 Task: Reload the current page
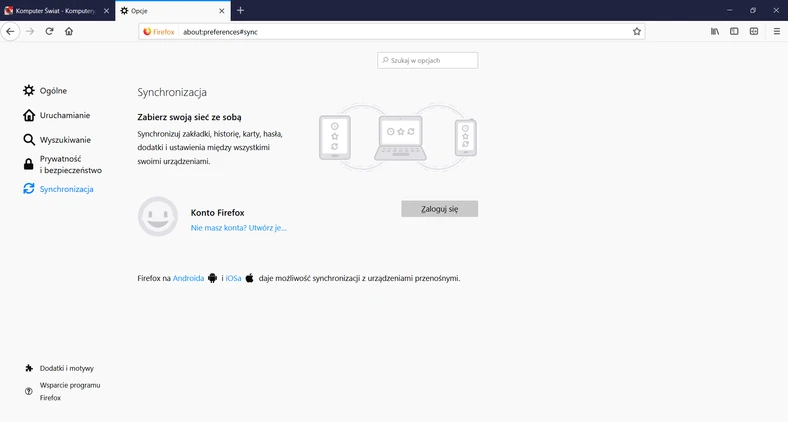tap(49, 31)
